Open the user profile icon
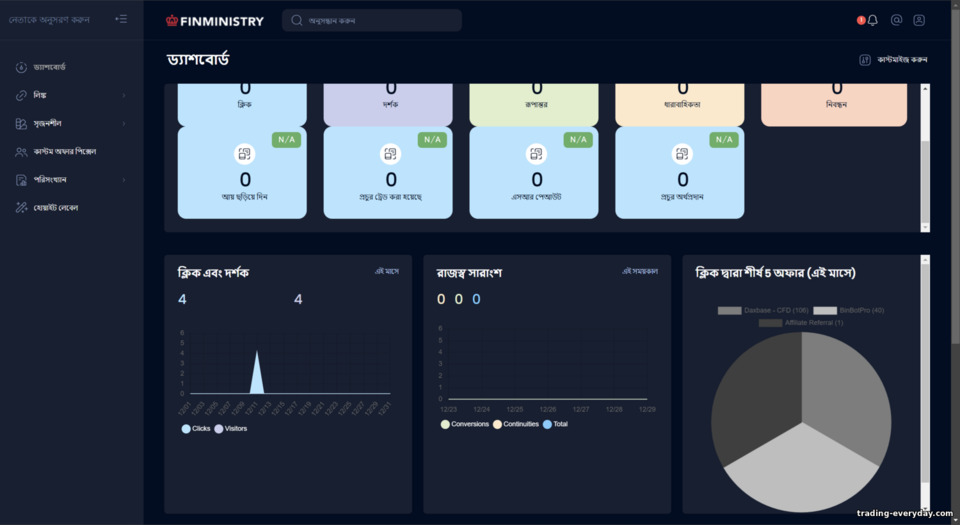The image size is (960, 525). click(919, 20)
